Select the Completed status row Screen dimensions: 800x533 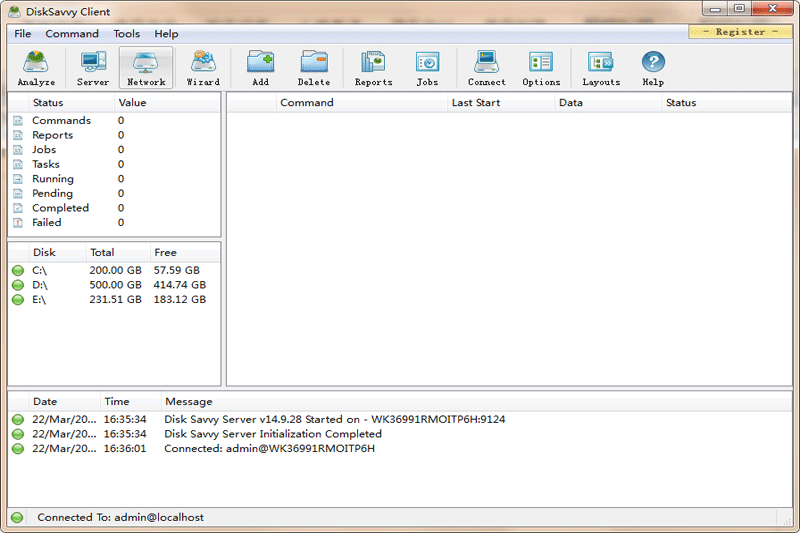click(x=60, y=208)
